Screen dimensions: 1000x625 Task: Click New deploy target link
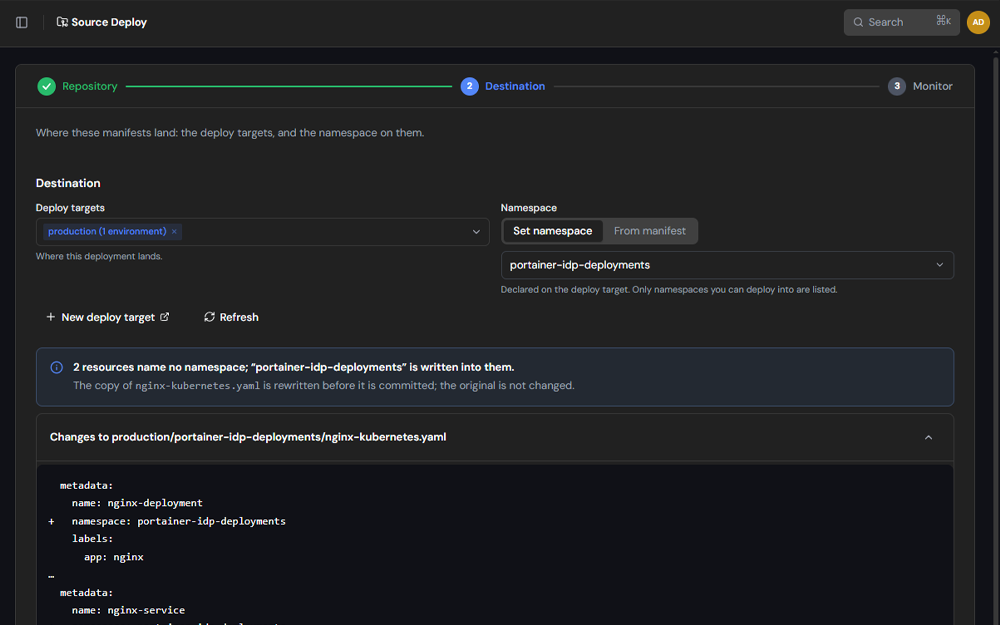108,317
